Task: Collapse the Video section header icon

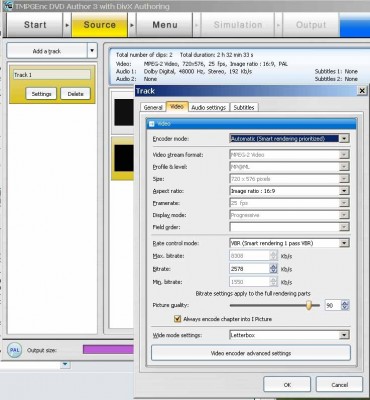Action: 152,124
